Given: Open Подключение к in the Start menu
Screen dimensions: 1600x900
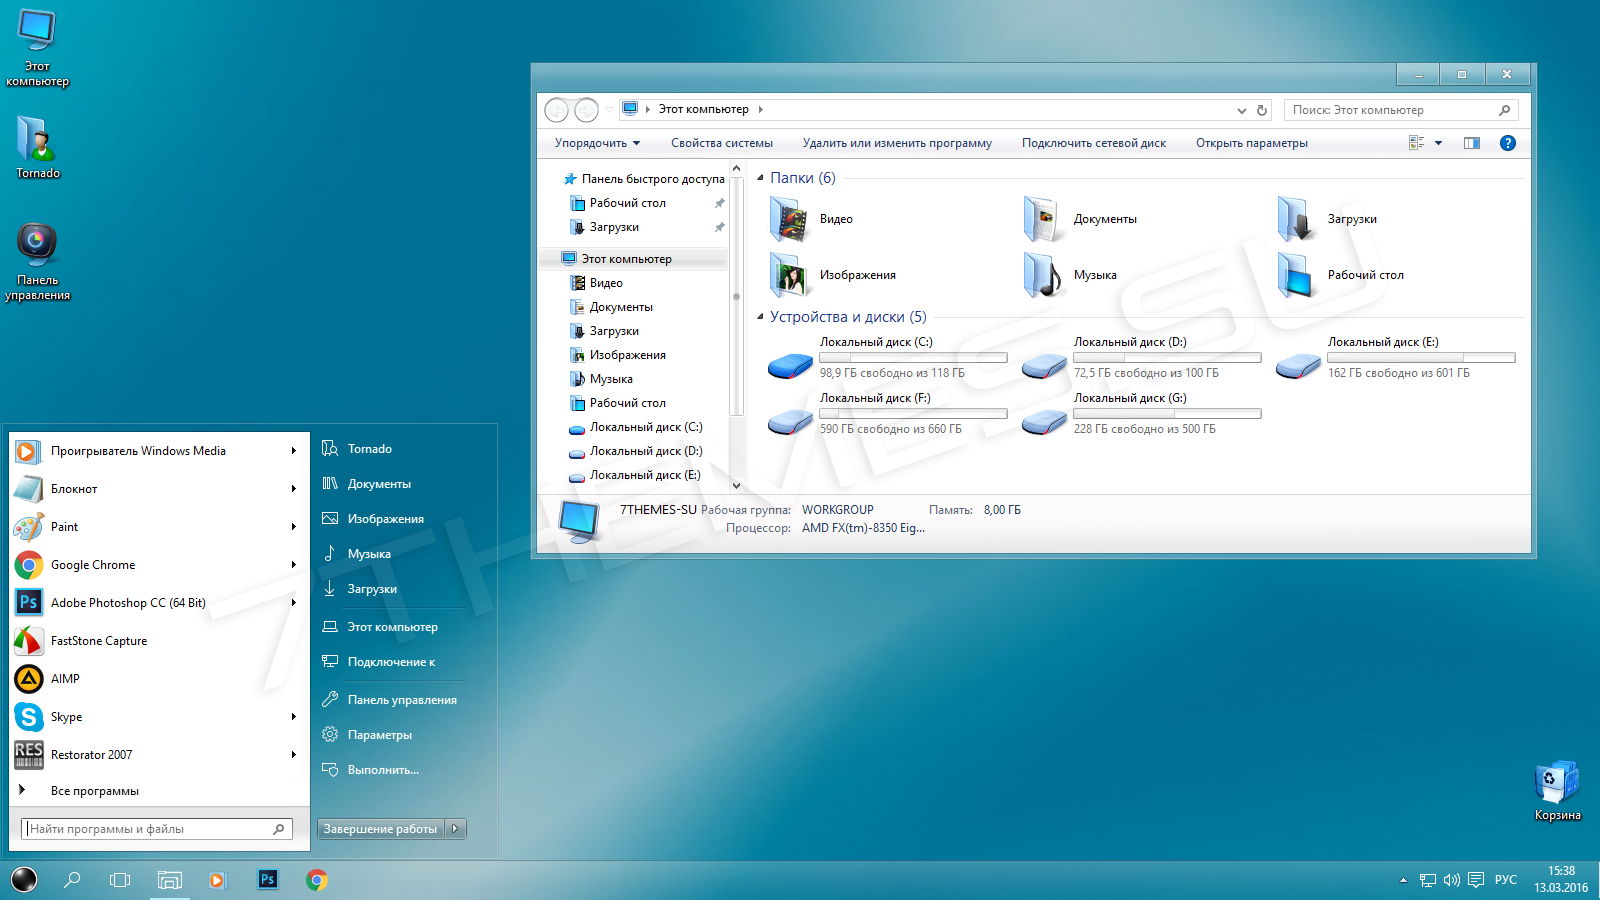Looking at the screenshot, I should pos(392,662).
